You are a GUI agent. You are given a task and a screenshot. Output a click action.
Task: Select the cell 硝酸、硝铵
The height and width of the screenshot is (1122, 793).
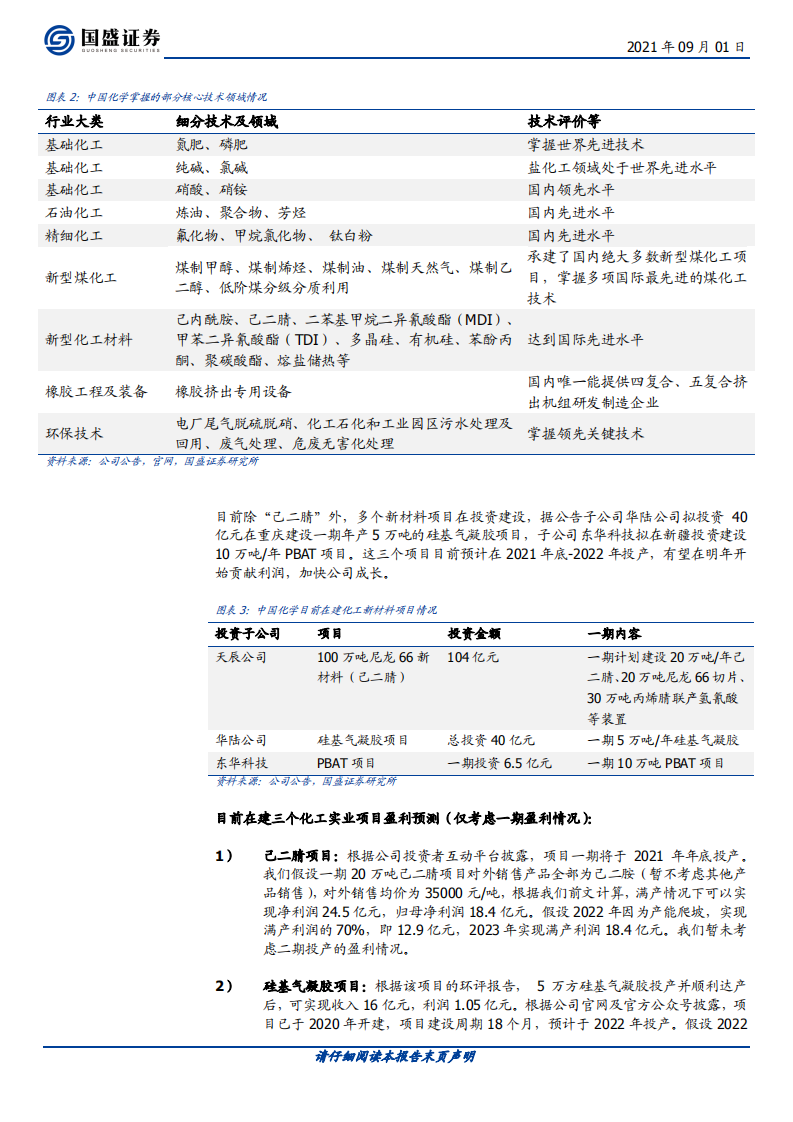tap(211, 190)
